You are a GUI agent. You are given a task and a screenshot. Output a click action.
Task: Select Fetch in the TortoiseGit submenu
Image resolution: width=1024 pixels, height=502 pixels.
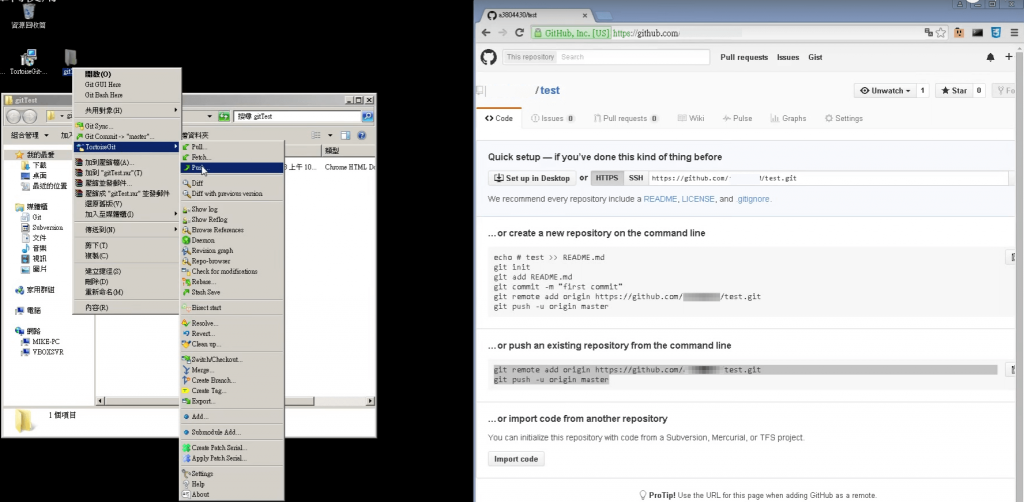[x=232, y=157]
